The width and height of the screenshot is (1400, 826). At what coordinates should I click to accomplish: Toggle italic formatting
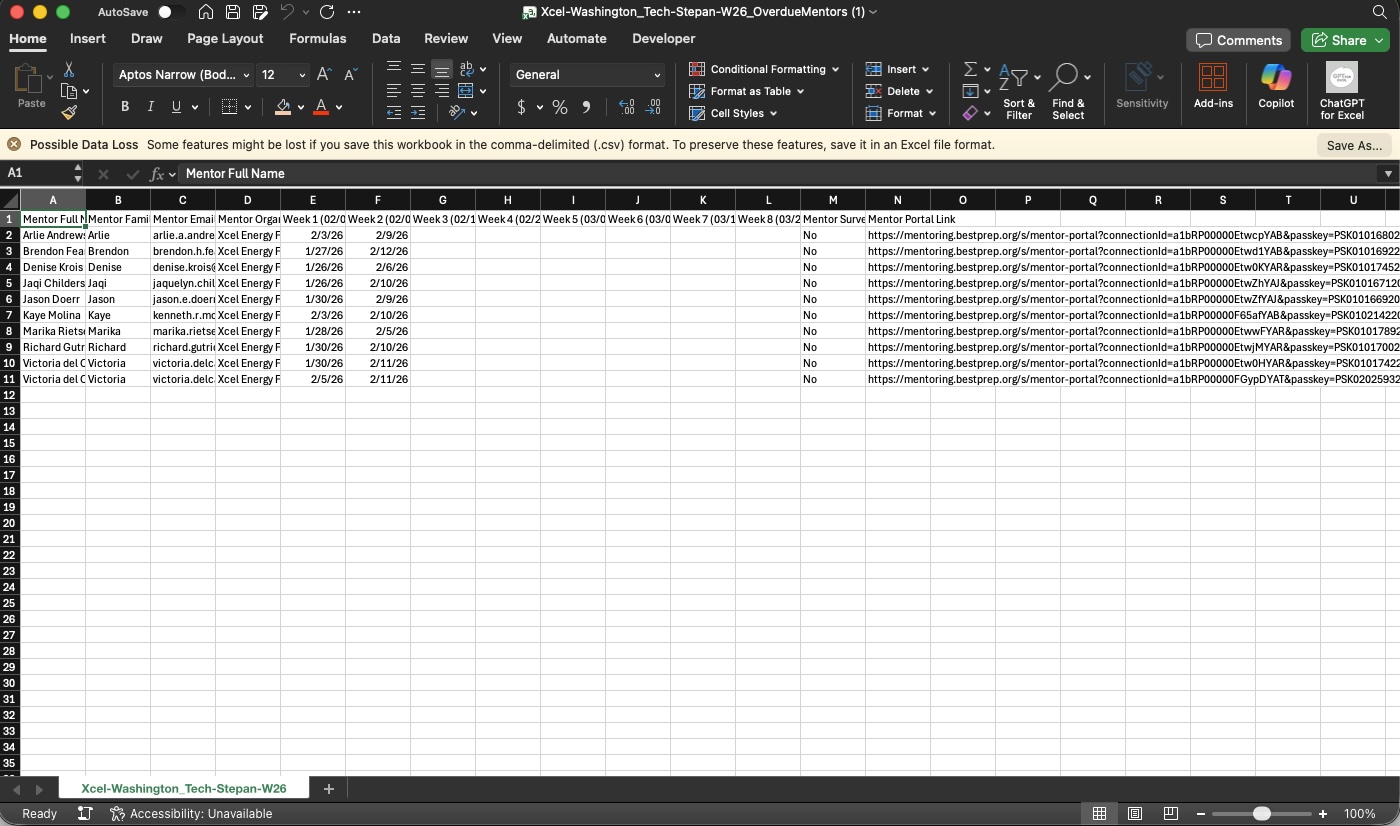[x=150, y=106]
